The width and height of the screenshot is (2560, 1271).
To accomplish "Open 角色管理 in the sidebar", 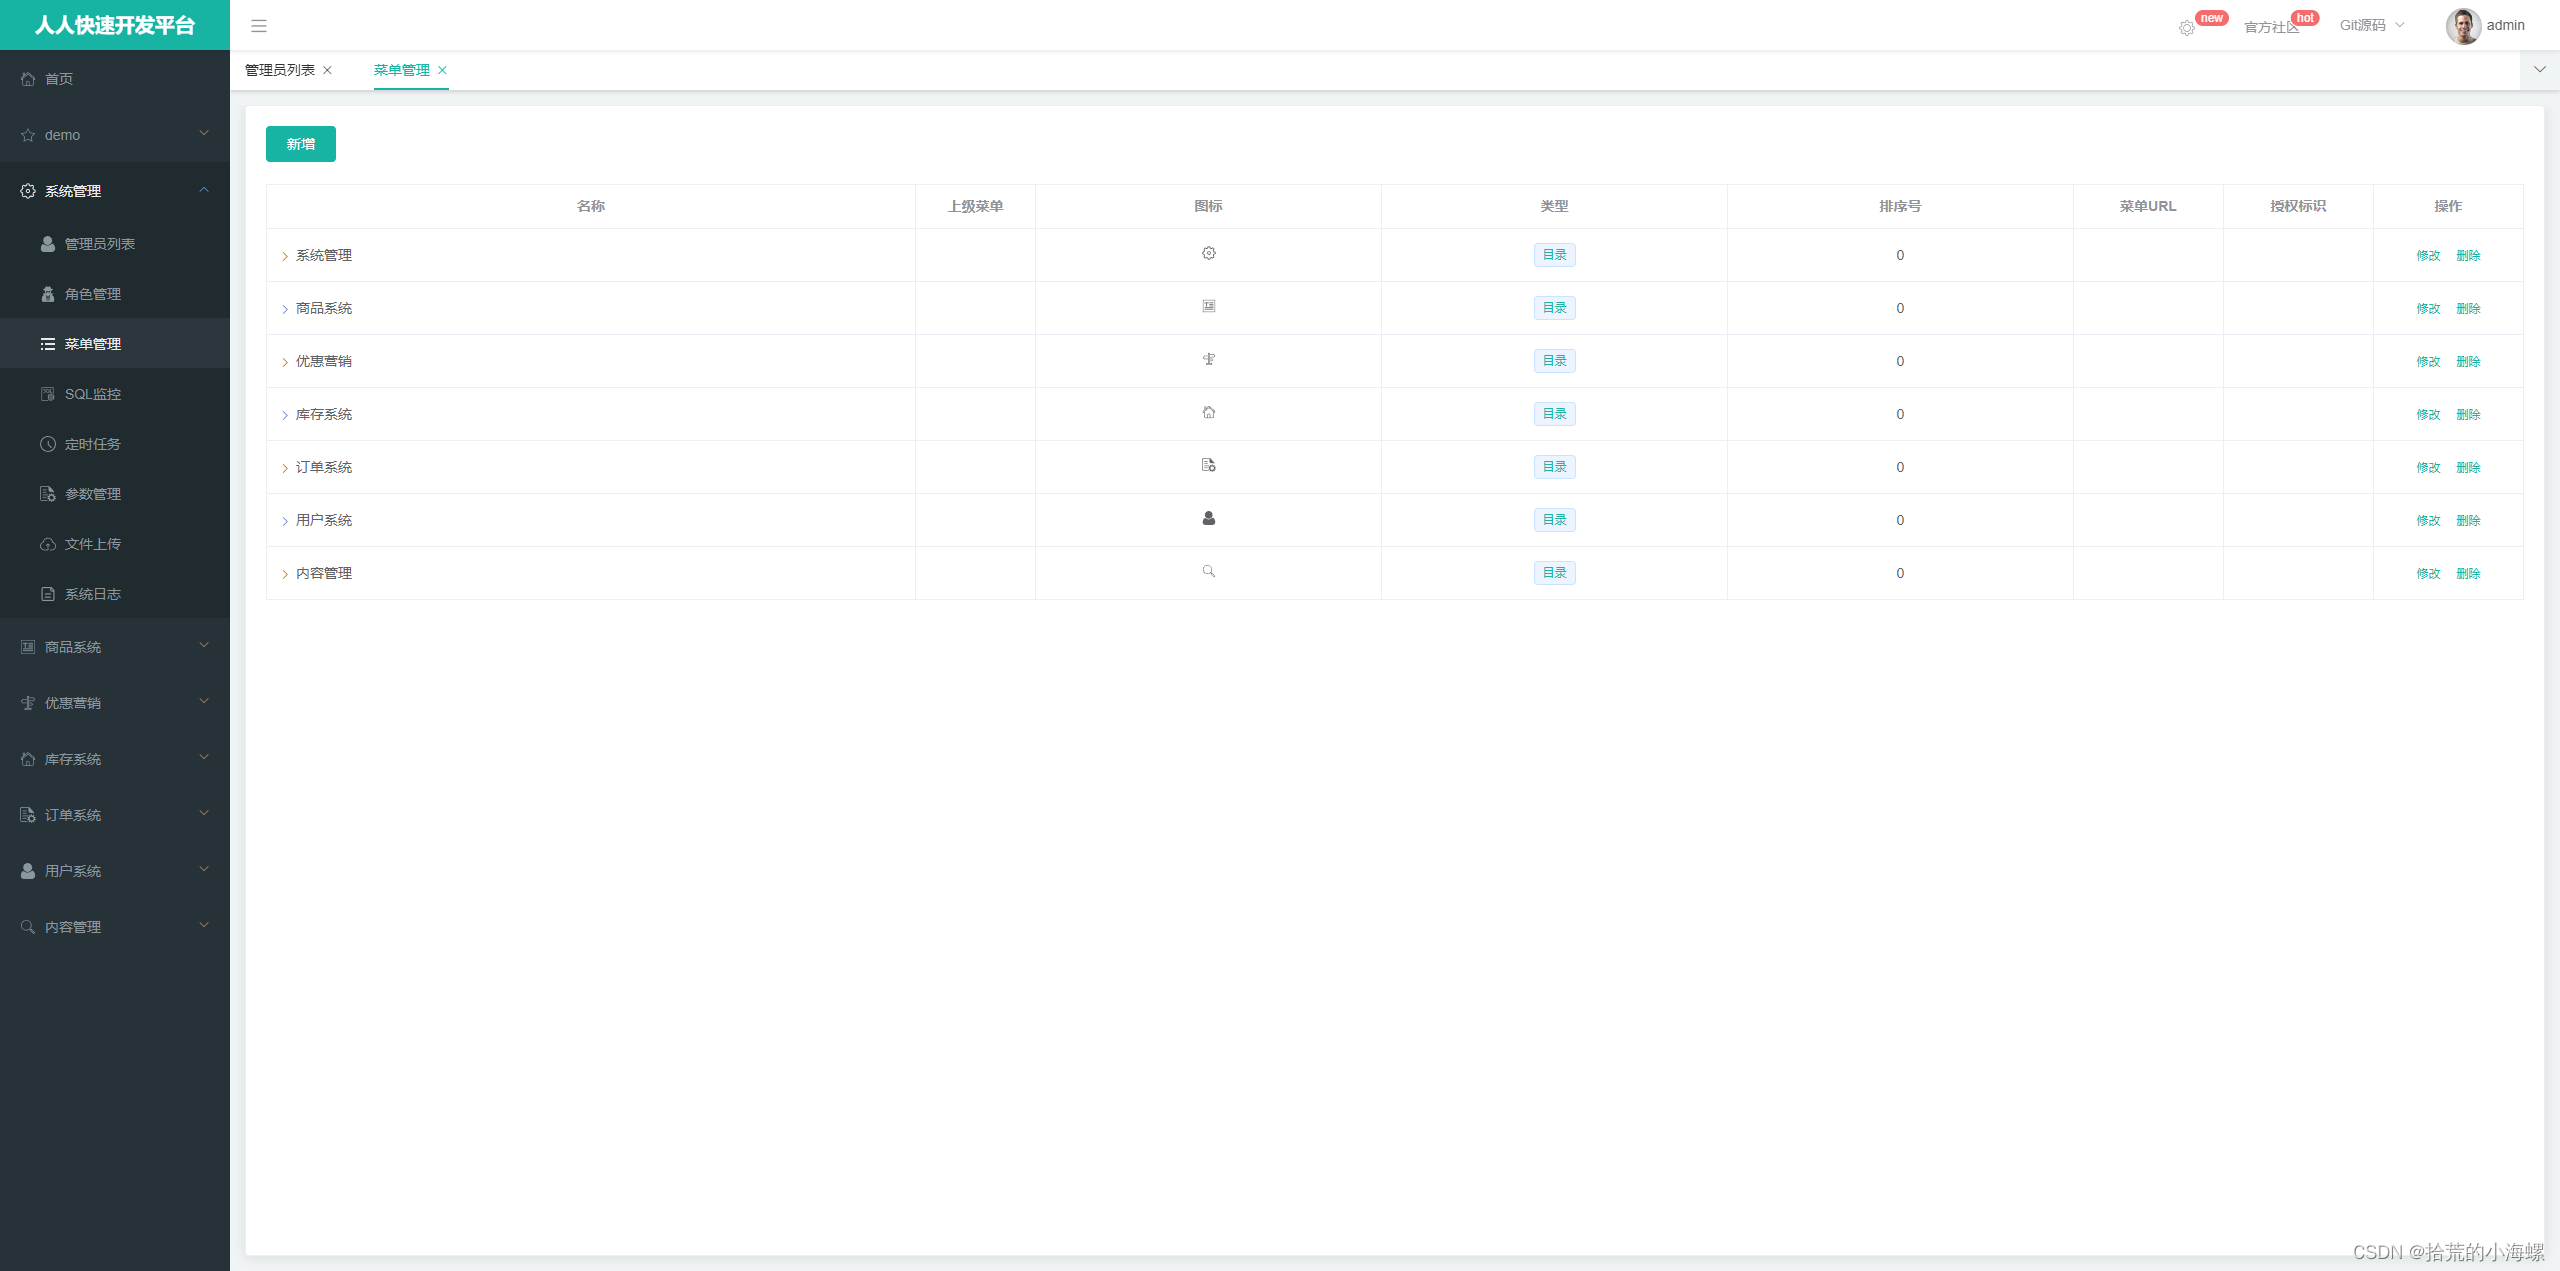I will pos(92,294).
